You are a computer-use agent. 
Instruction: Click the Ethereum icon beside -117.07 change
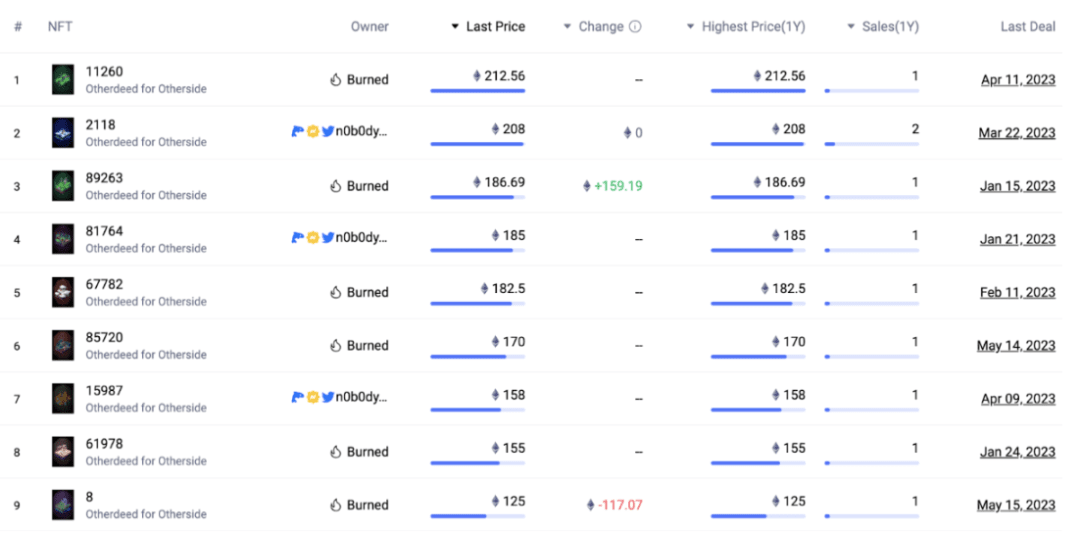[591, 505]
